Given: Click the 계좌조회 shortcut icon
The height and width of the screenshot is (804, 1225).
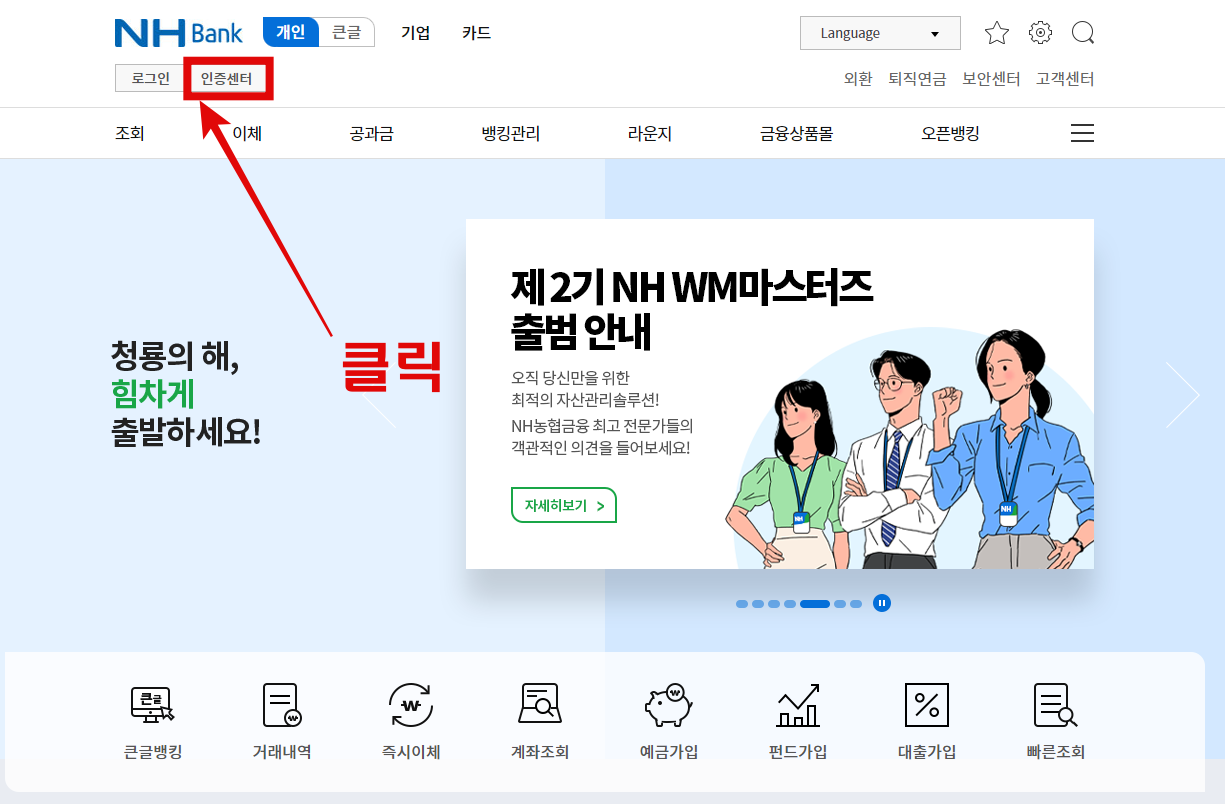Looking at the screenshot, I should 540,704.
